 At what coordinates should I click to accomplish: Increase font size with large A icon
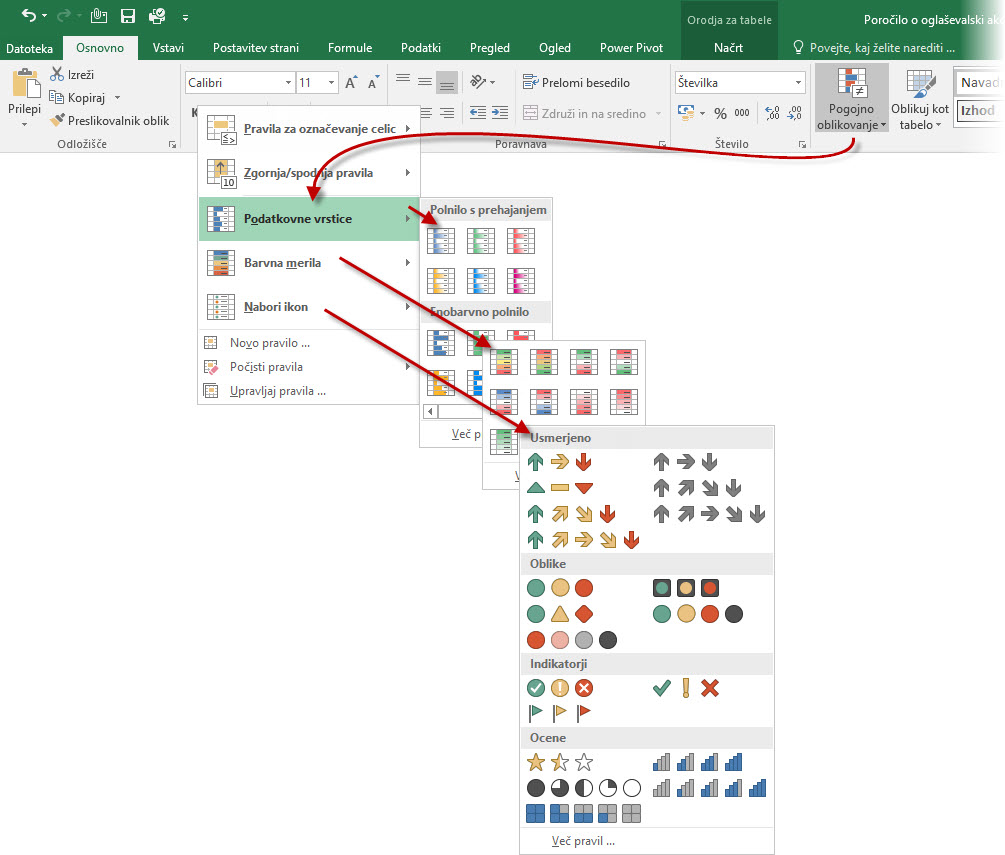tap(351, 83)
